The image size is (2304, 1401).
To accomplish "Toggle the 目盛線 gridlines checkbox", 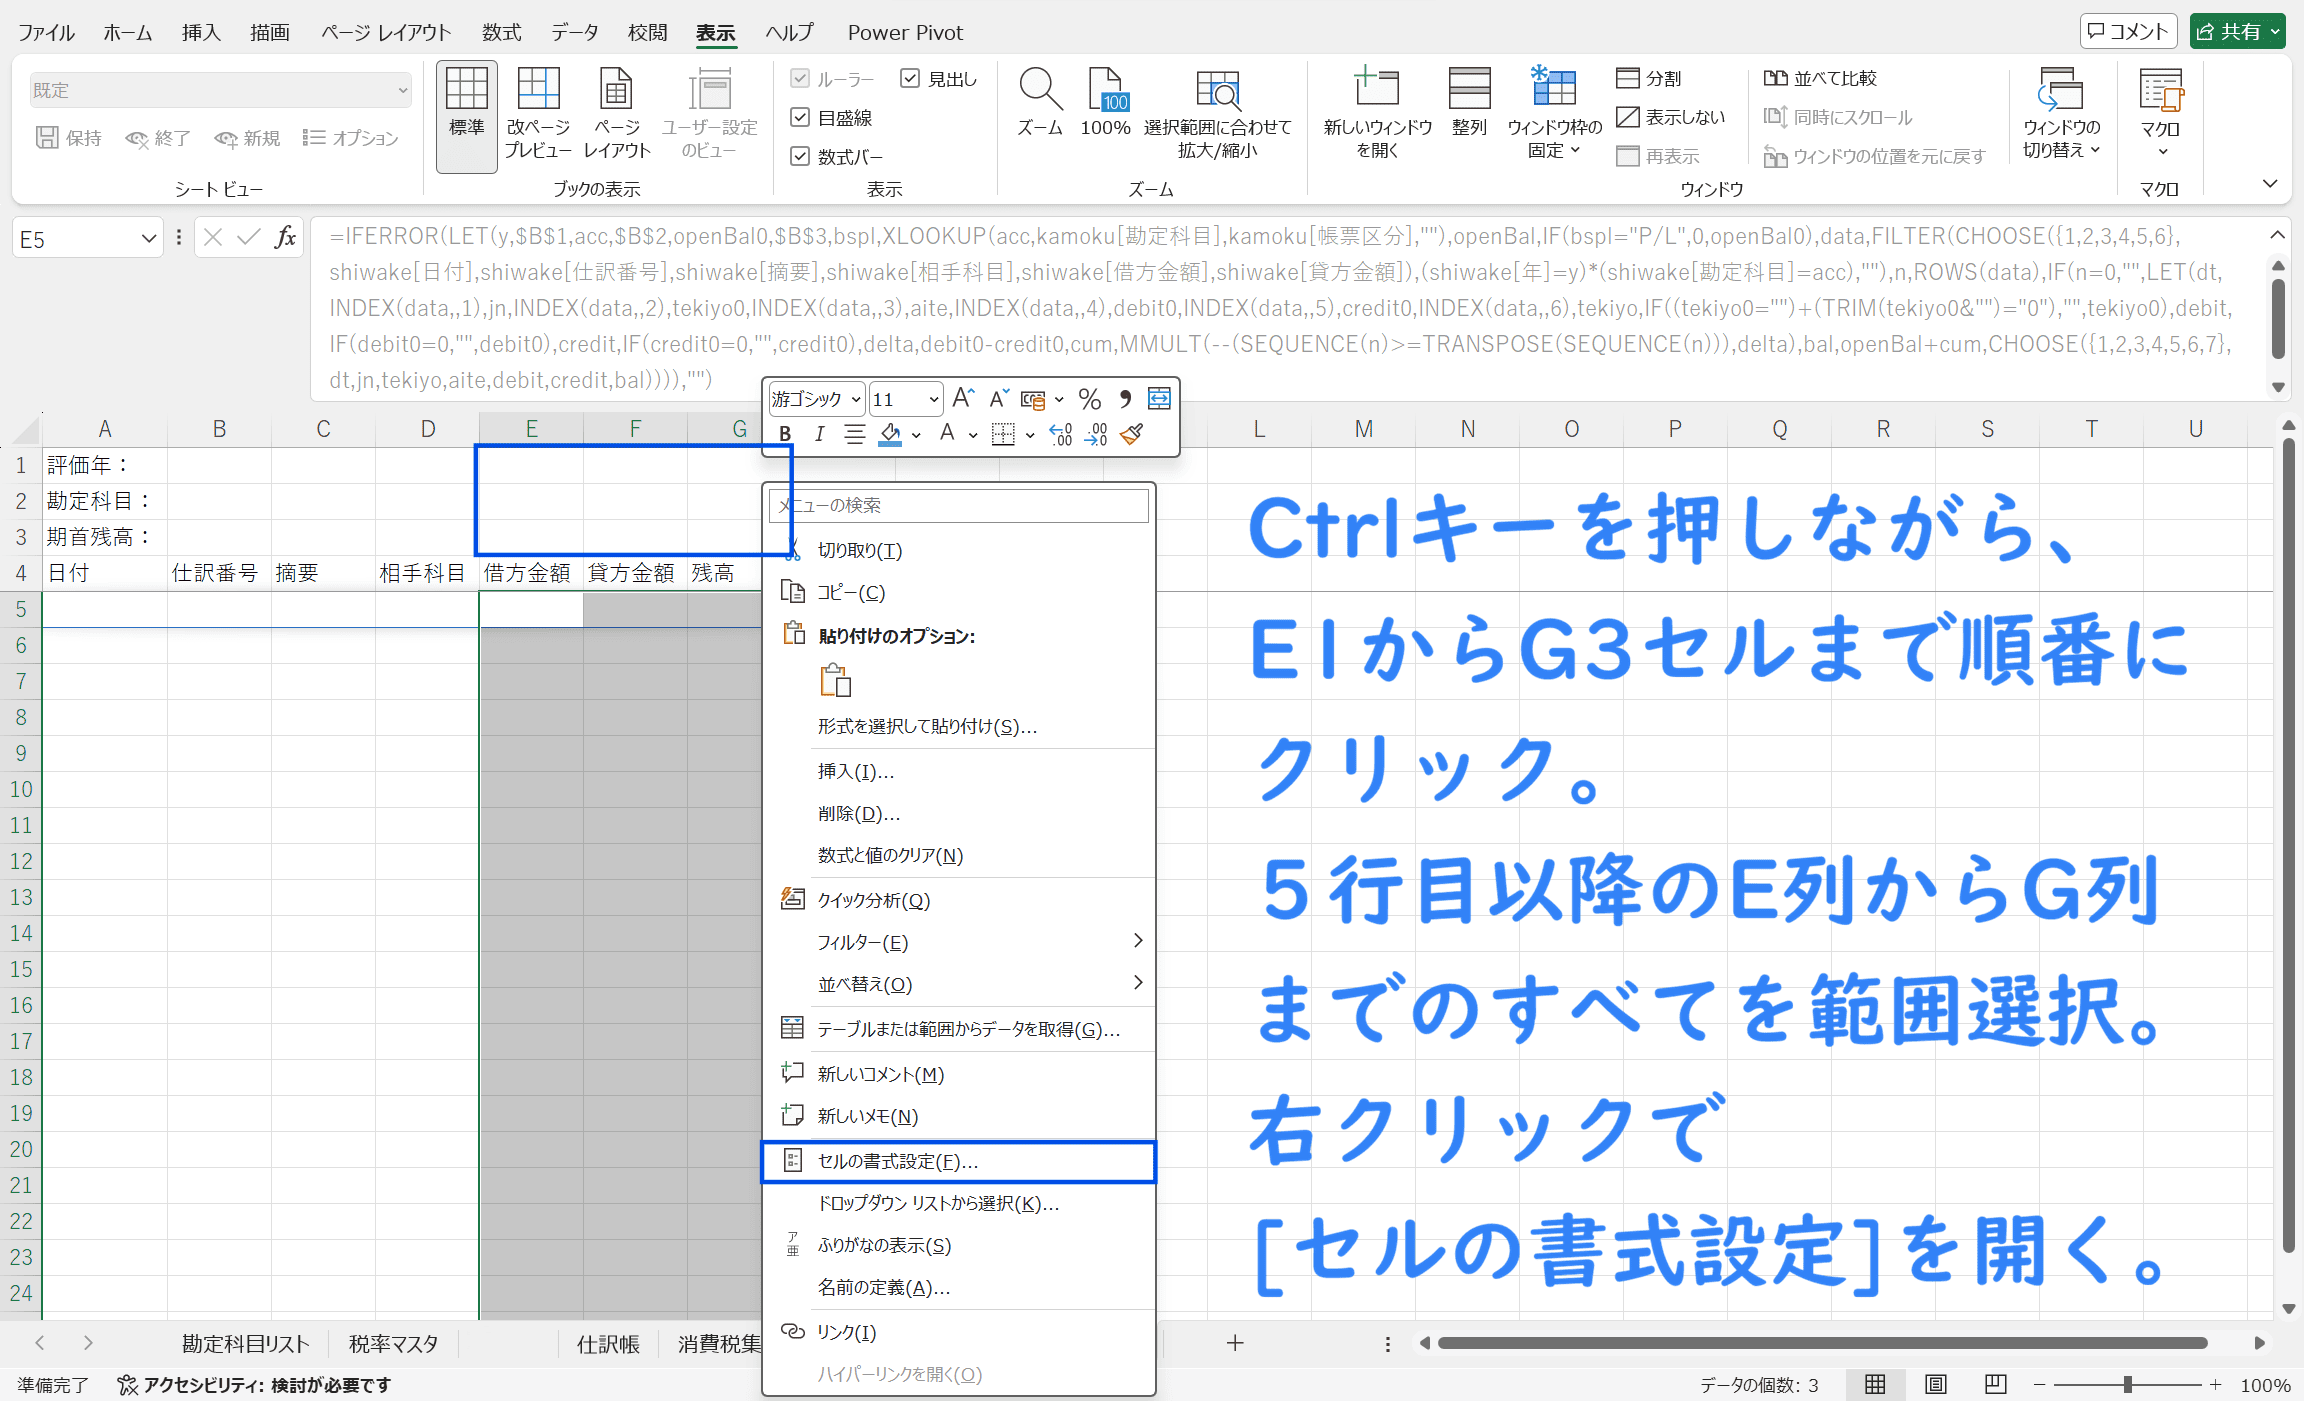I will [800, 117].
